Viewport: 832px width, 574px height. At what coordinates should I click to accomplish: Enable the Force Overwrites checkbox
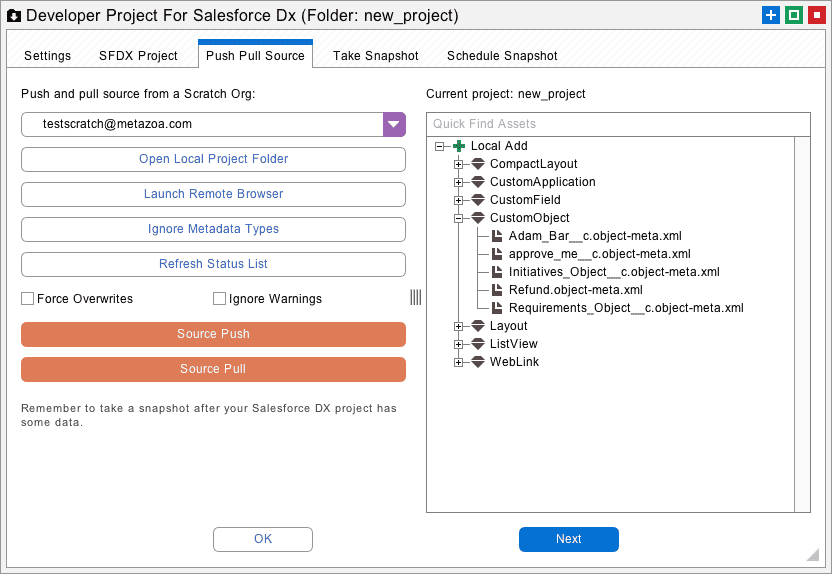pyautogui.click(x=28, y=299)
